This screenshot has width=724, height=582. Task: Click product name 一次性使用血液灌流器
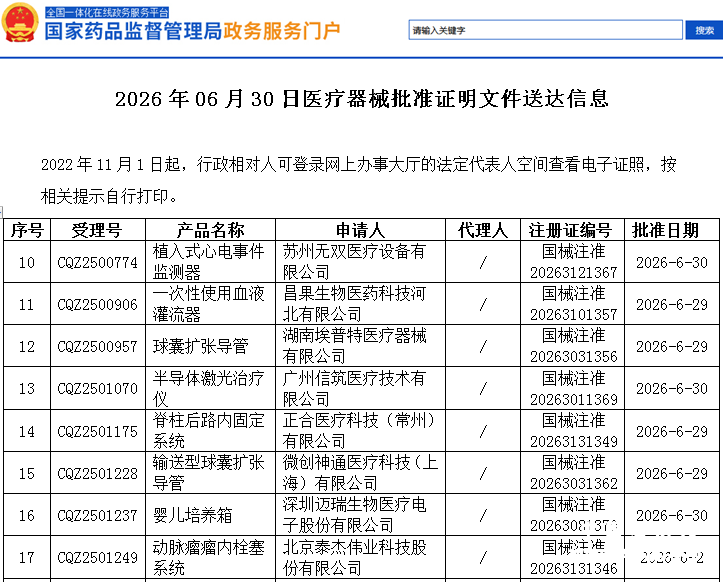point(208,304)
